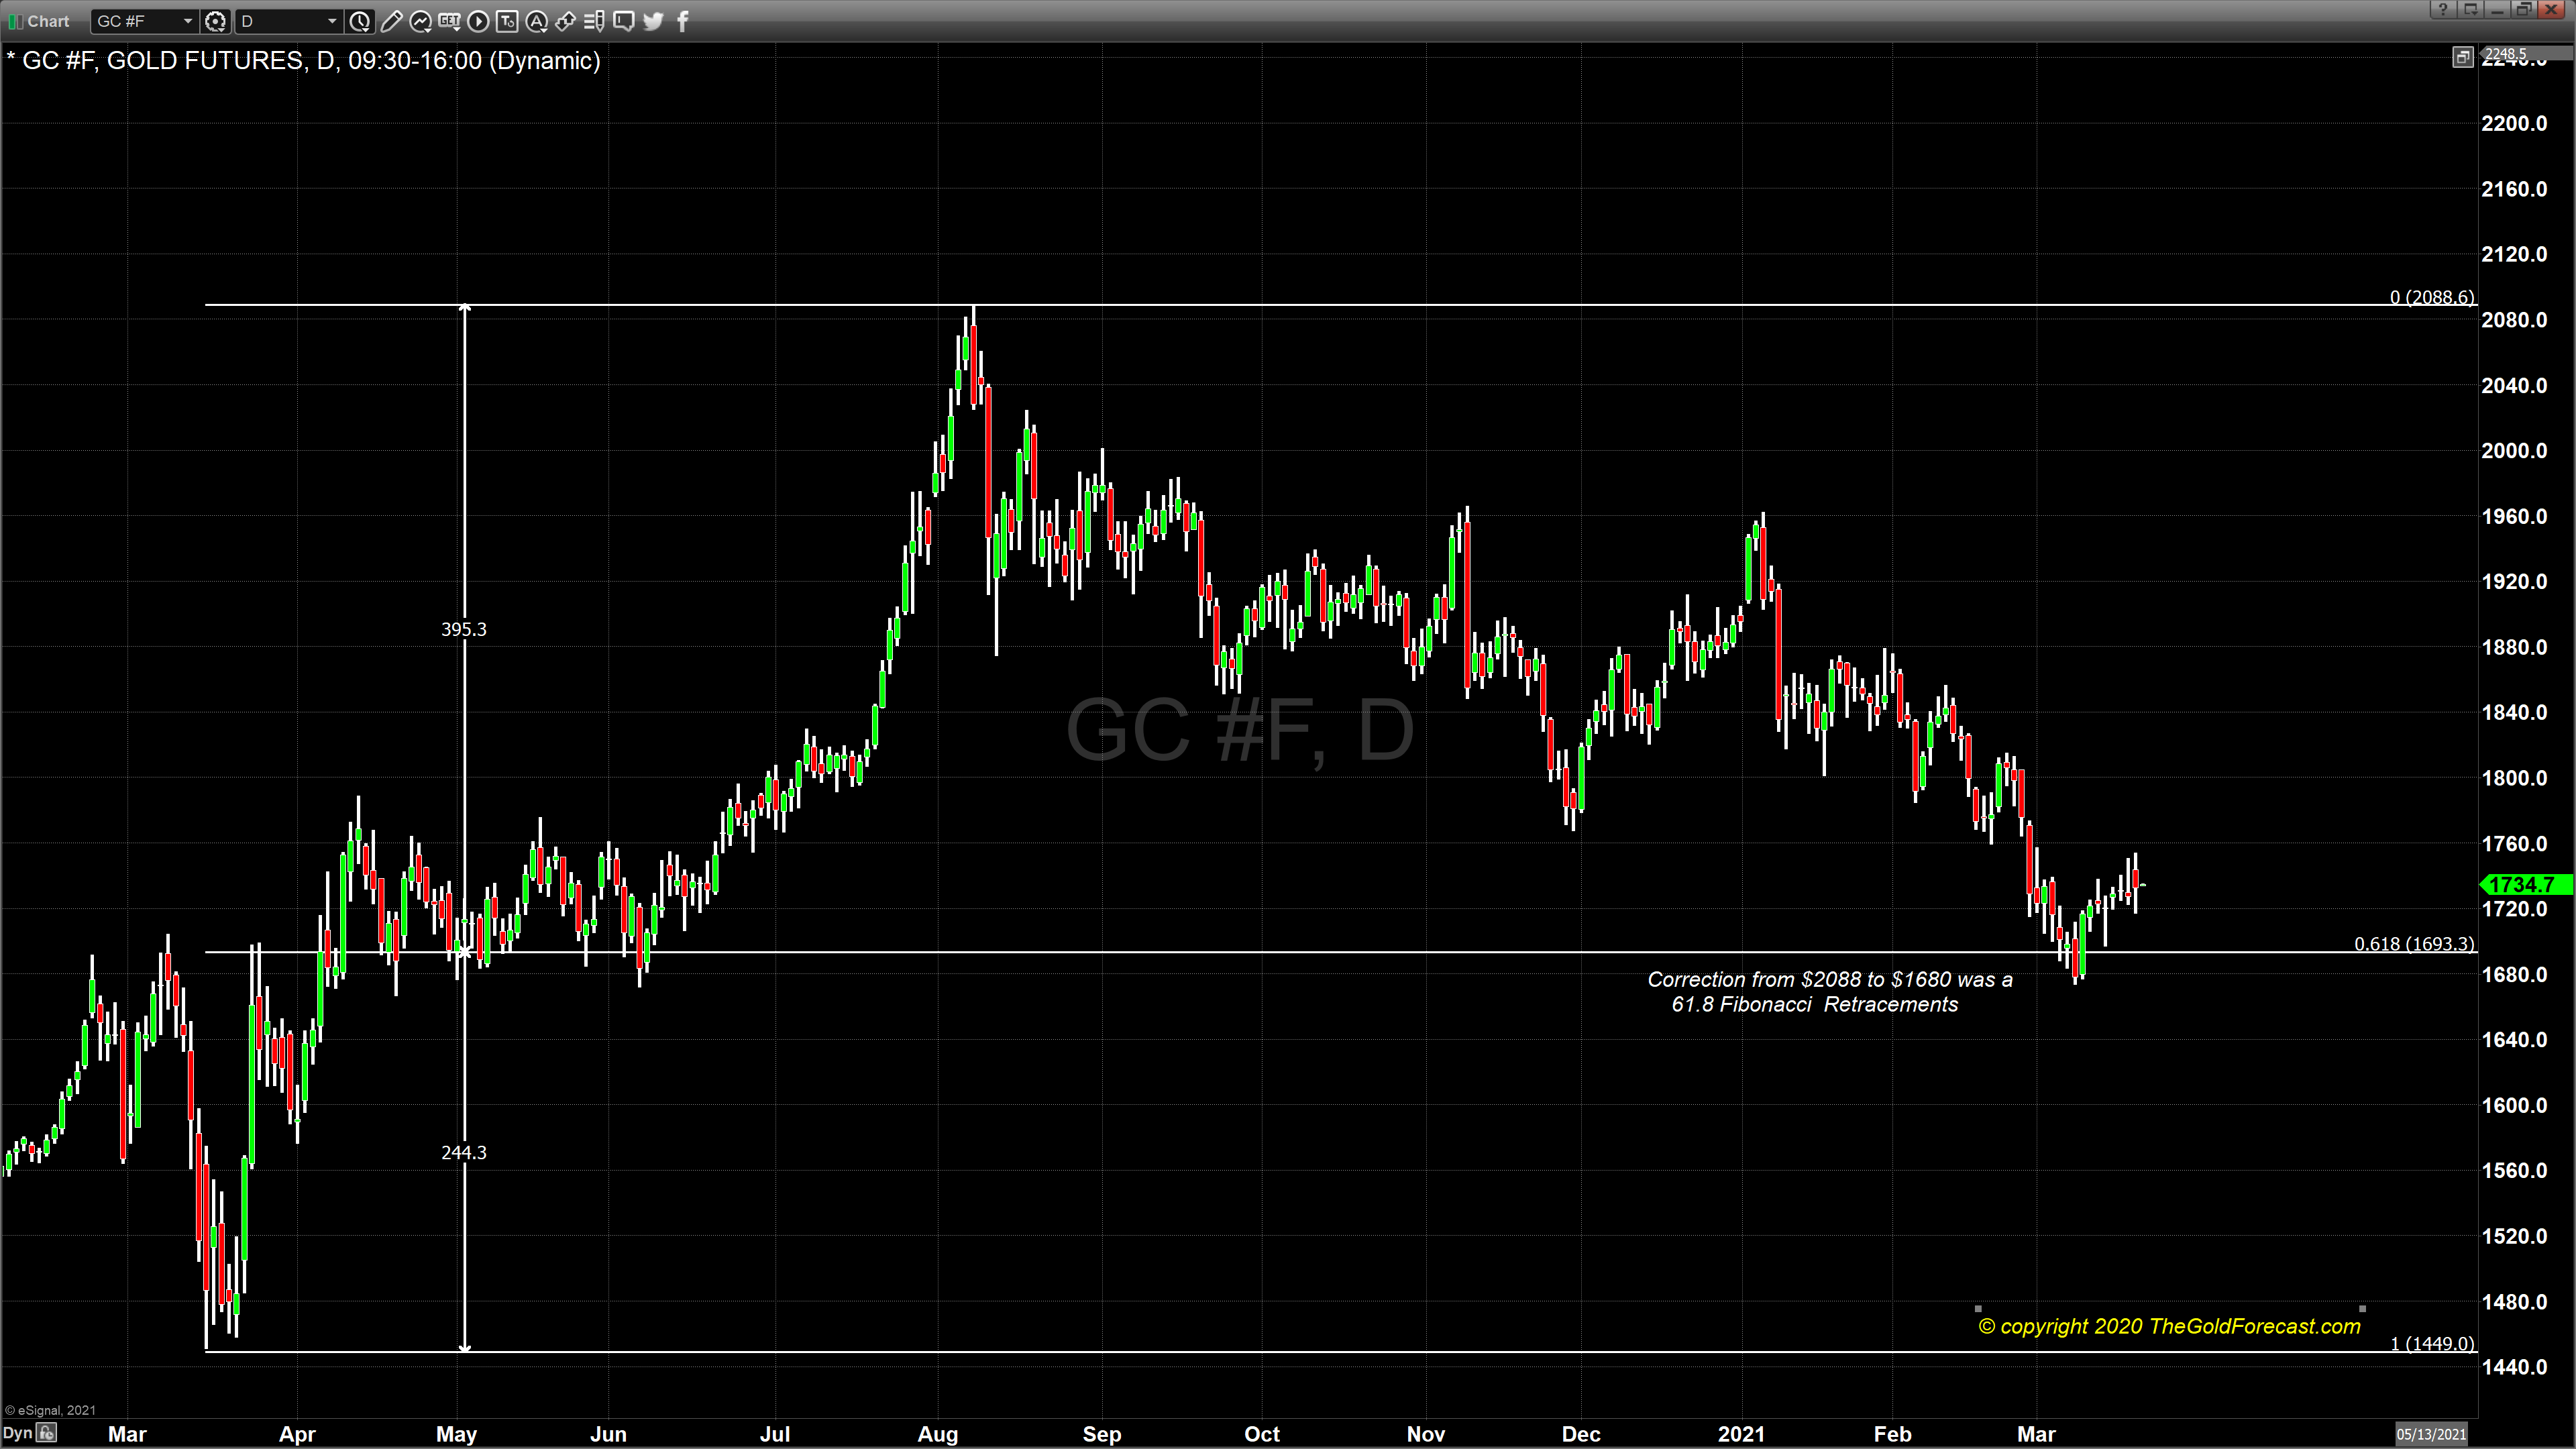This screenshot has height=1449, width=2576.
Task: Click the current price tag 1734.7
Action: pyautogui.click(x=2526, y=884)
